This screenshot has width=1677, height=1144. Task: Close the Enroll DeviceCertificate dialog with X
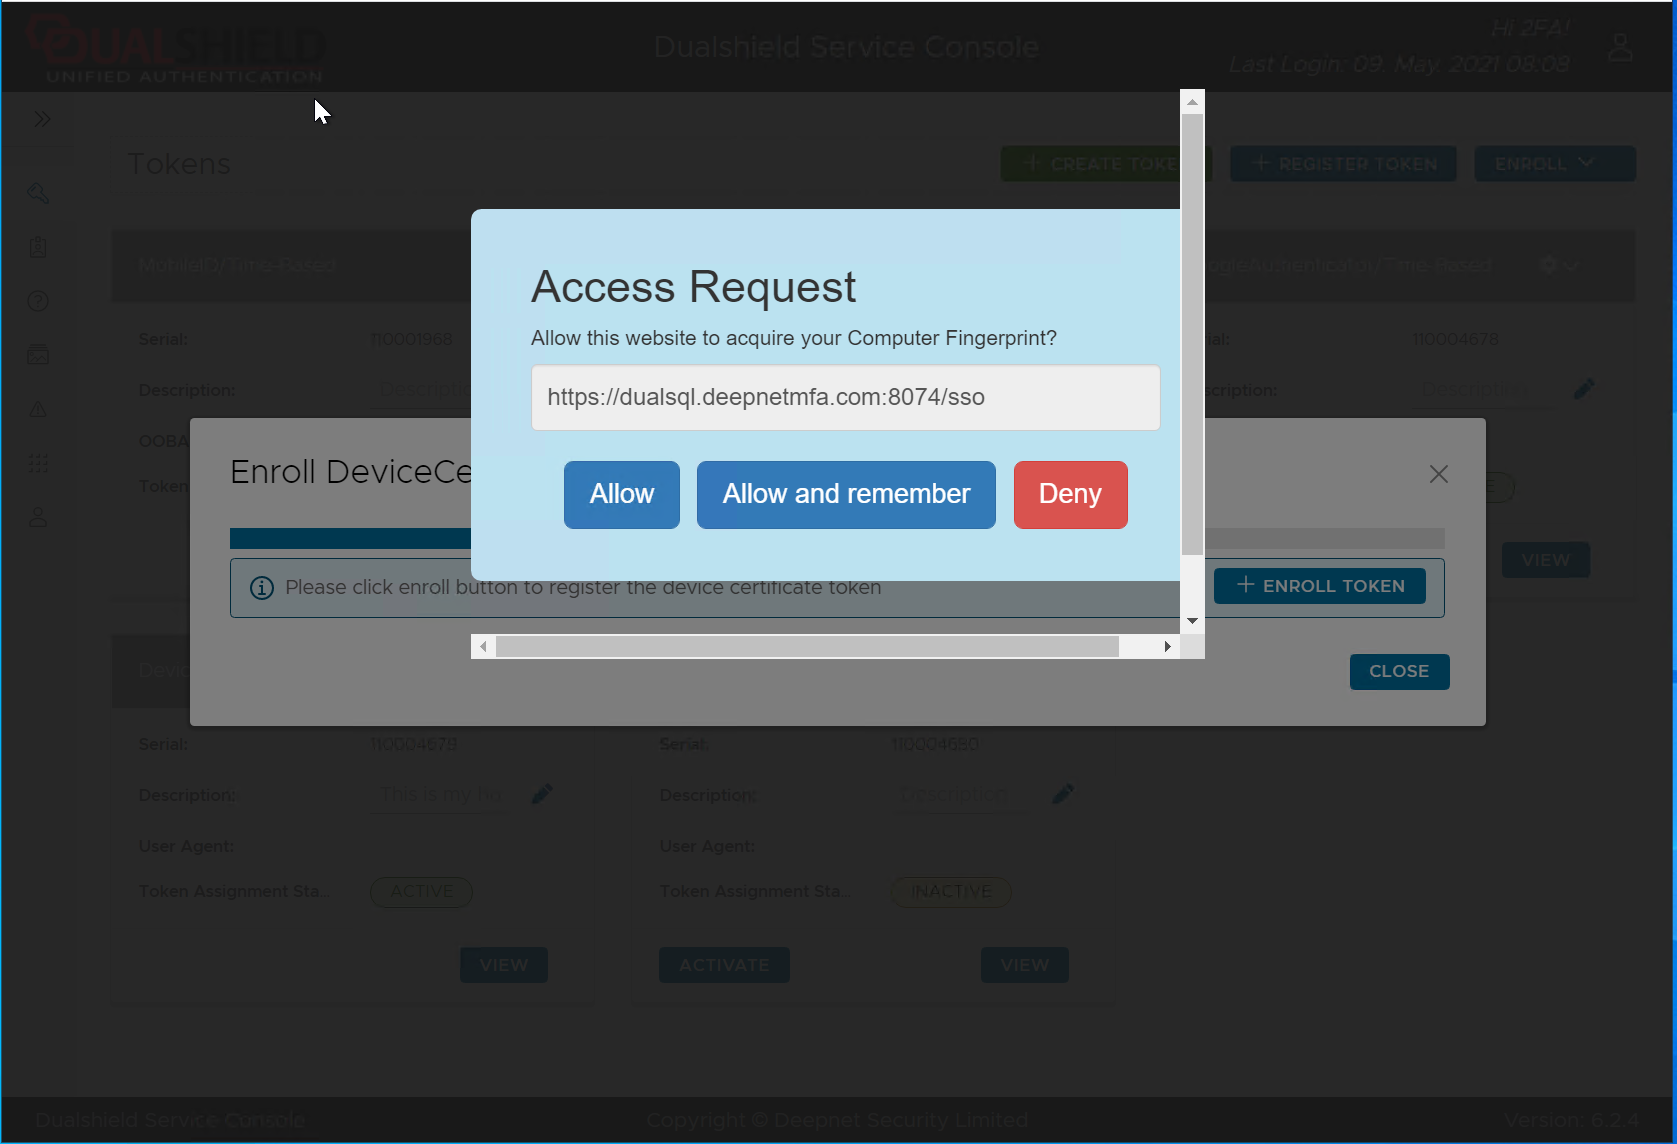point(1439,474)
